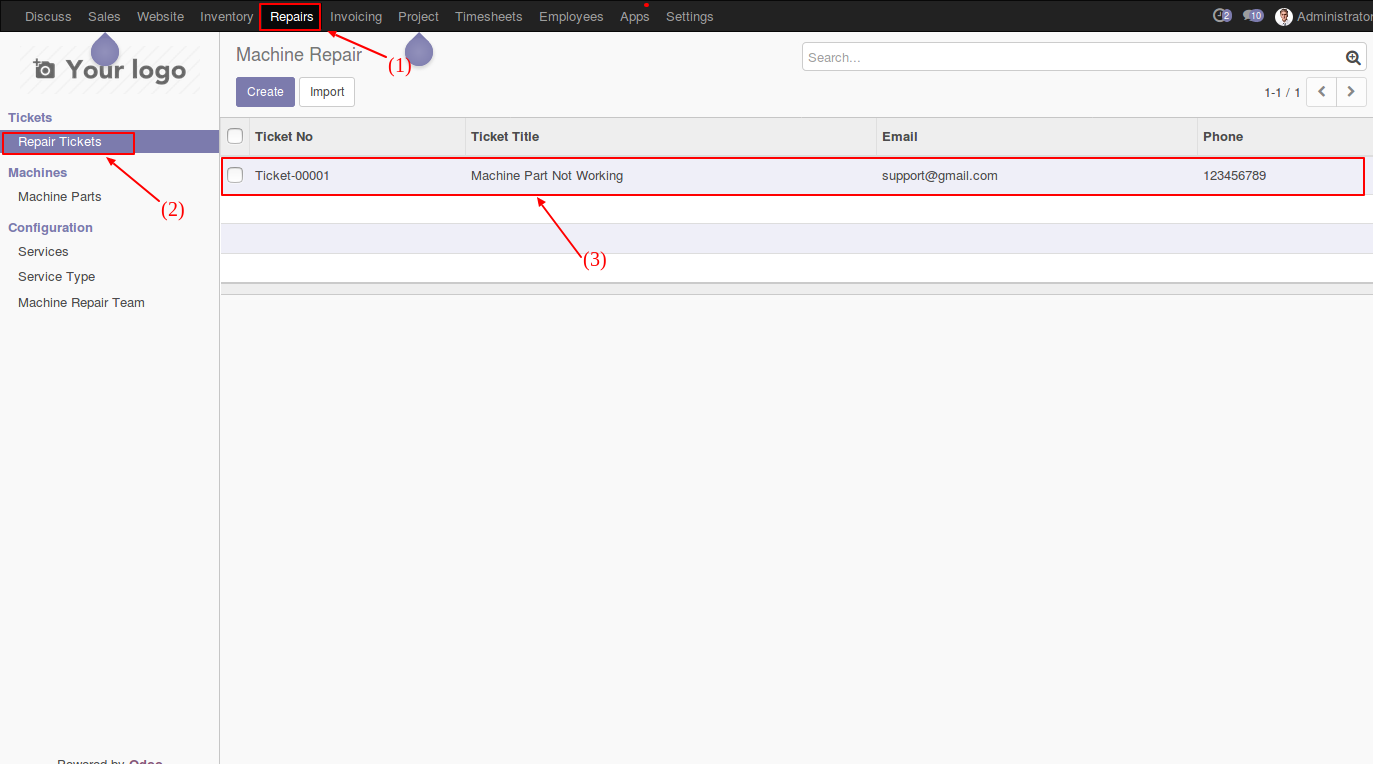Click the Create button
The width and height of the screenshot is (1373, 764).
265,92
